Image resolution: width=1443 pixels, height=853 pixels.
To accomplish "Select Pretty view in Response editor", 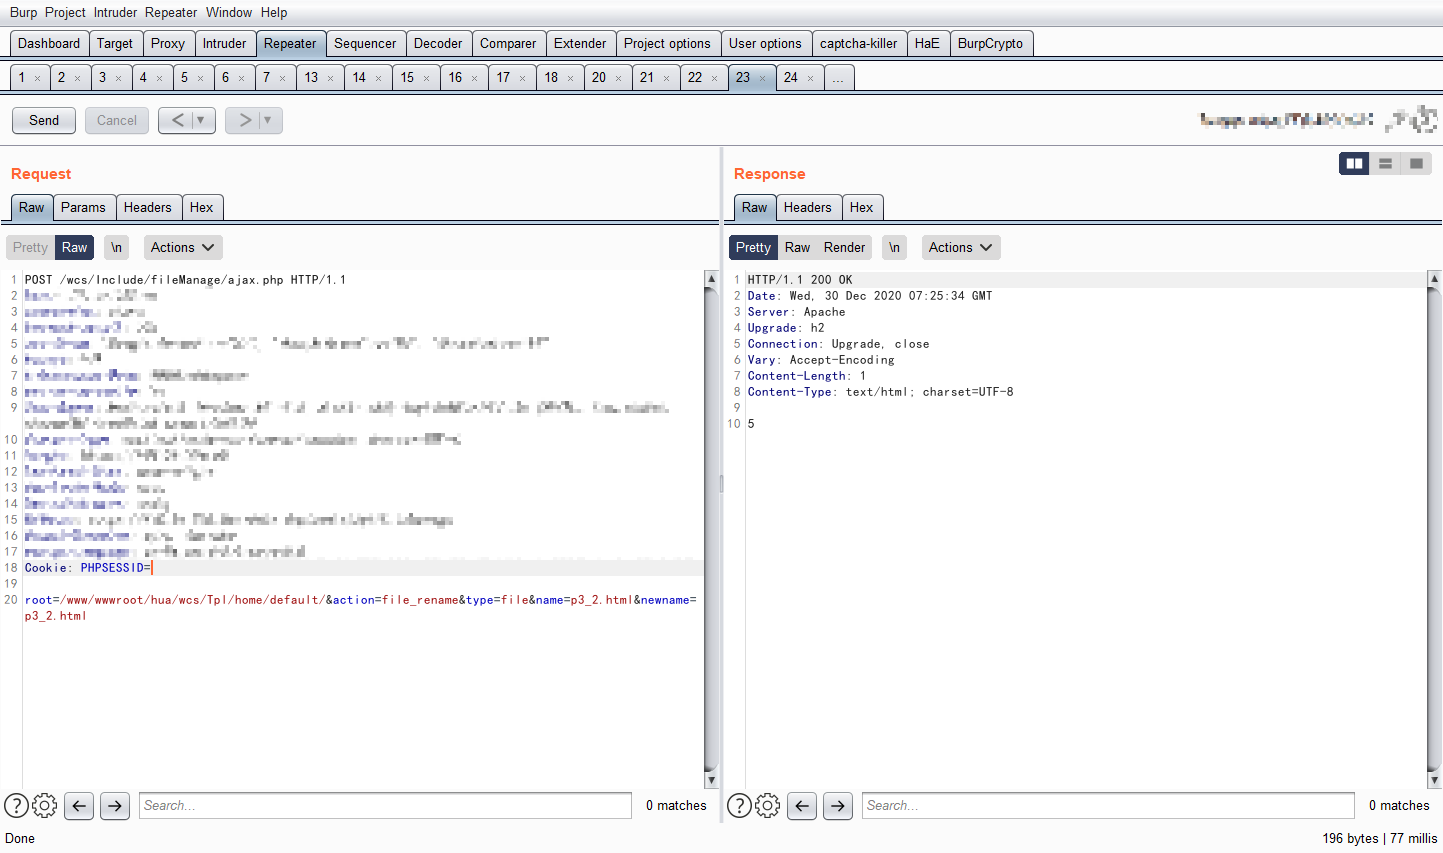I will (x=753, y=247).
